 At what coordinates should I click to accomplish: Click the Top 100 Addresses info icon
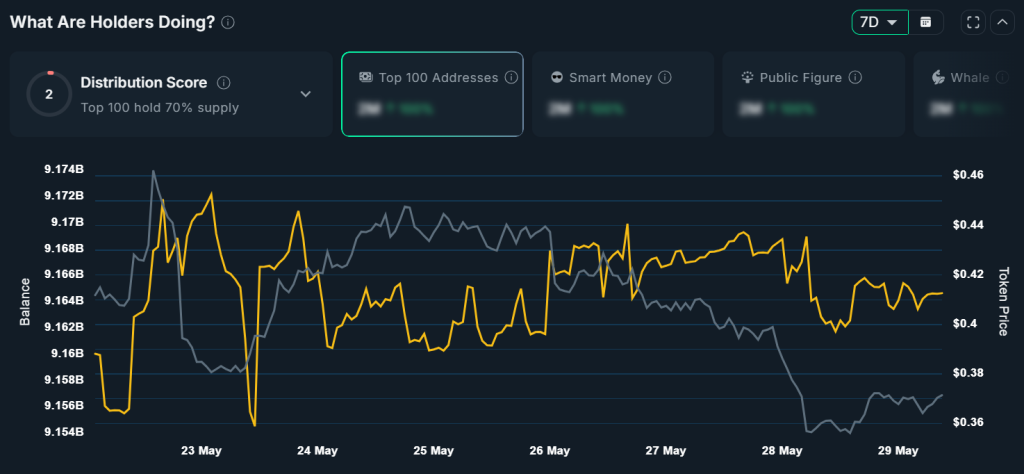[511, 78]
